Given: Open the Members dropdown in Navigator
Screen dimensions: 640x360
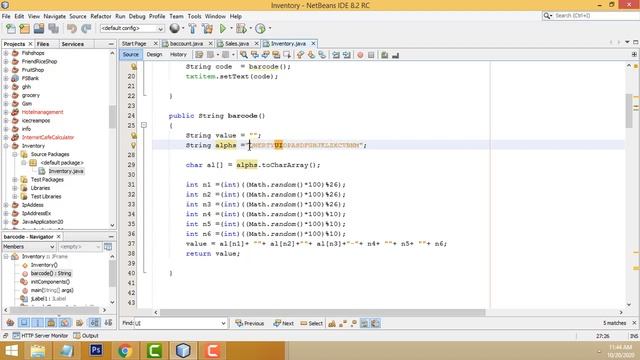Looking at the screenshot, I should (x=52, y=247).
